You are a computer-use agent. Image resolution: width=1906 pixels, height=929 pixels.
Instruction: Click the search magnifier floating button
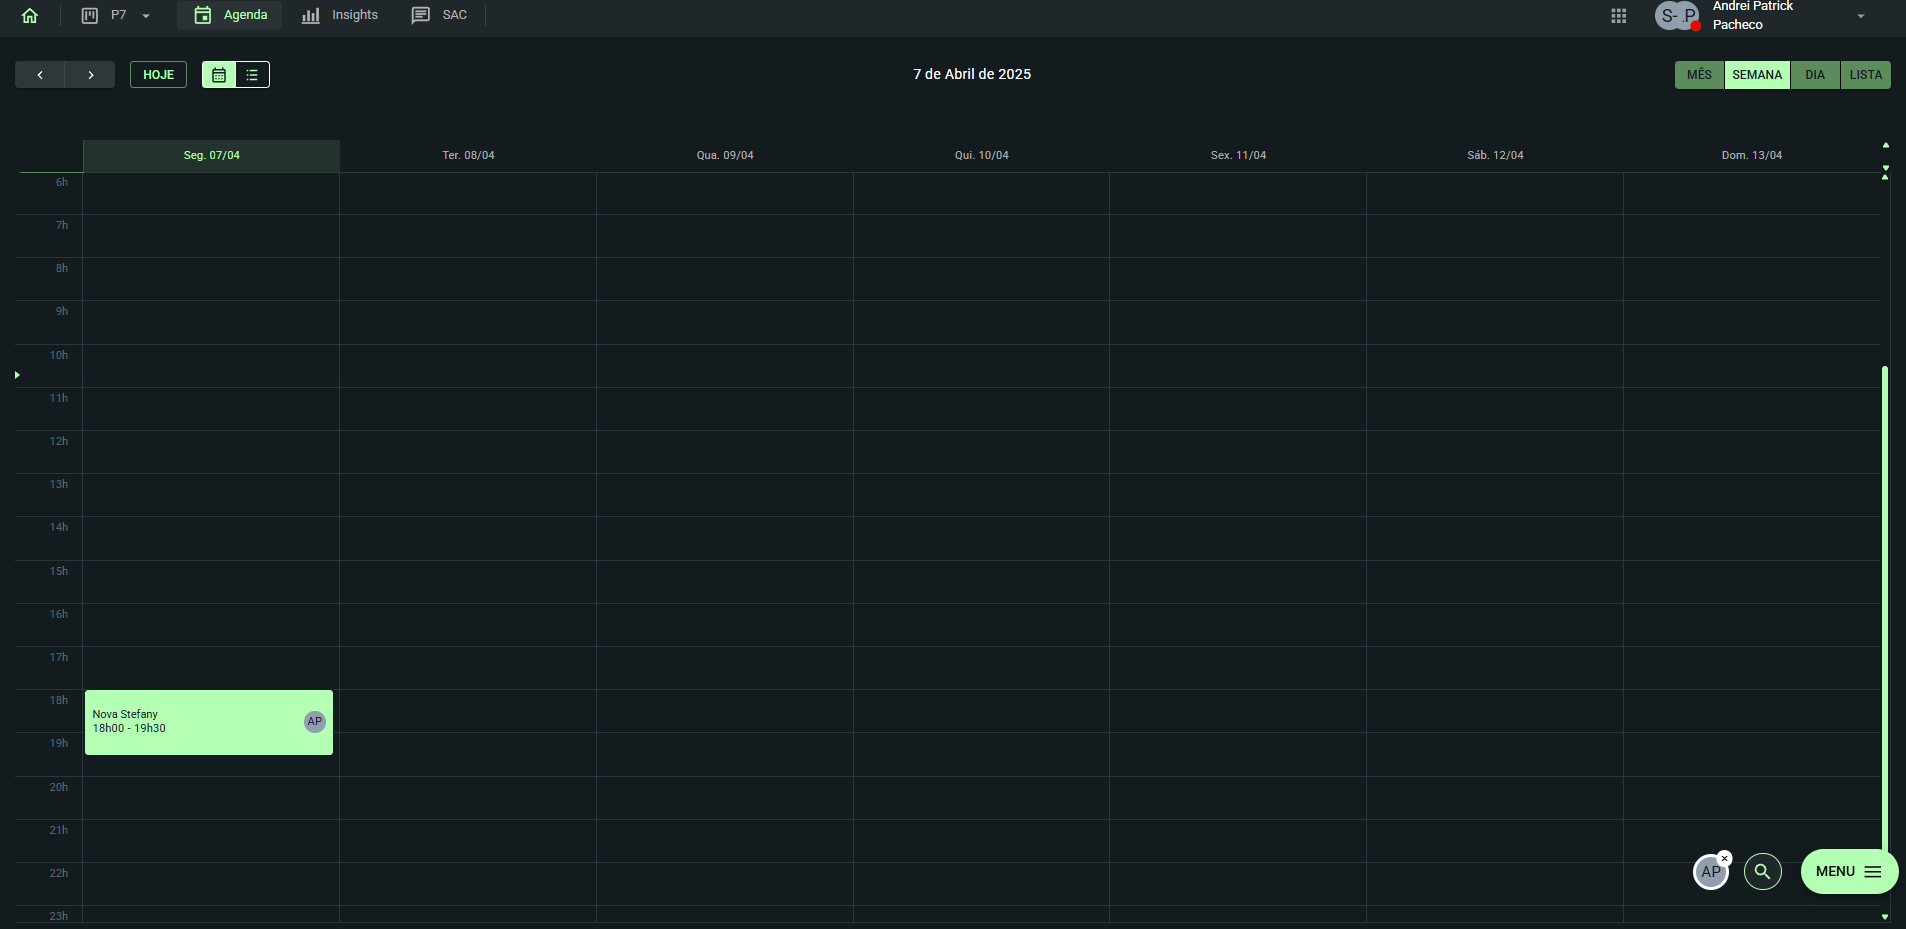1762,871
